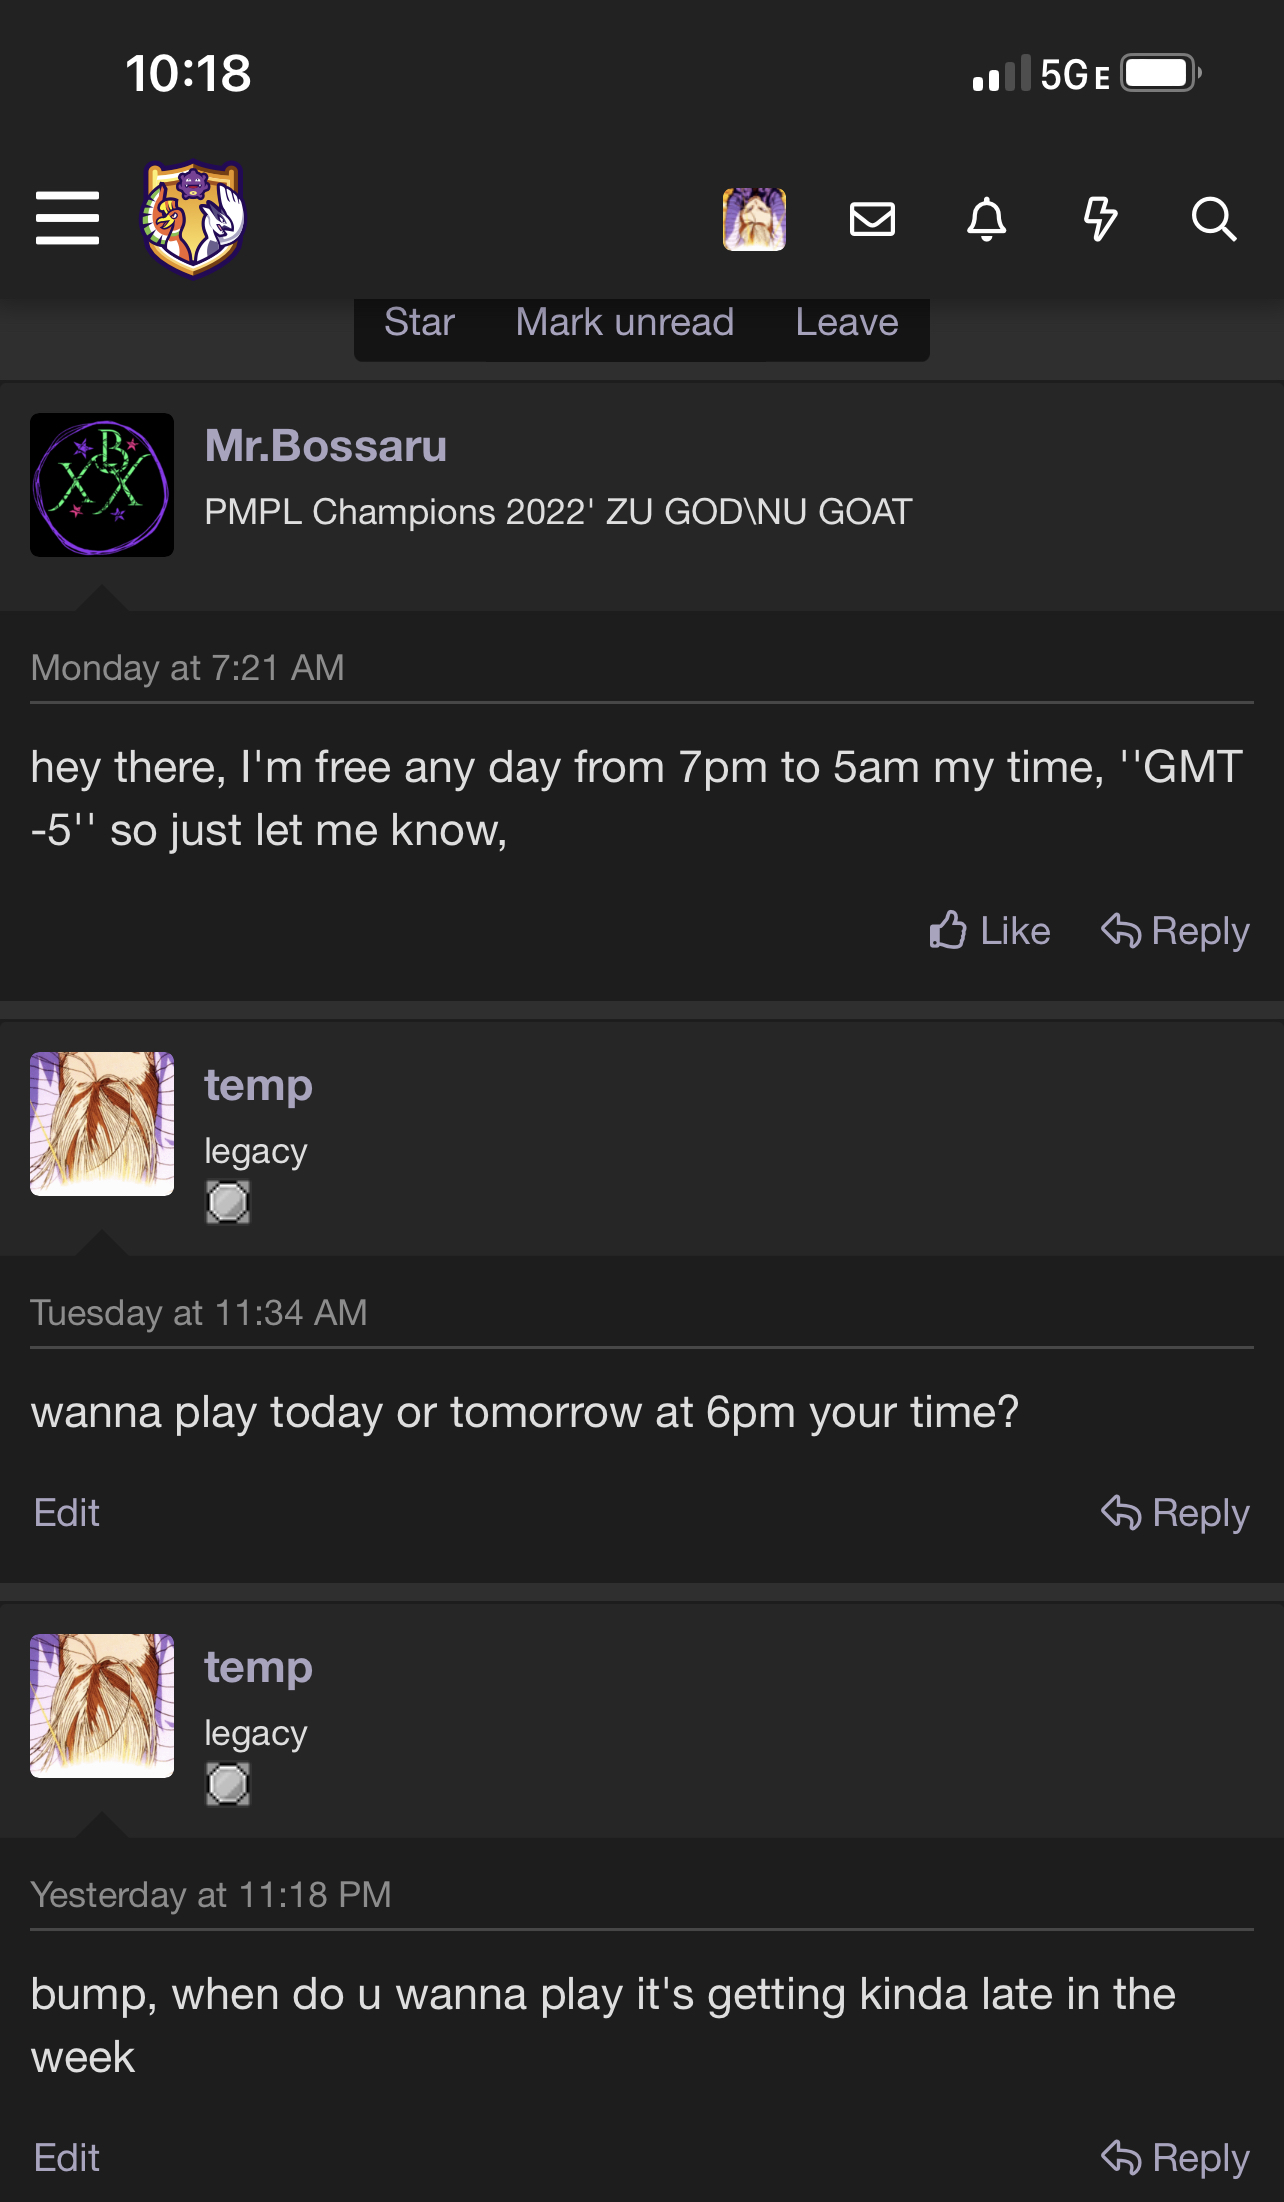Reply to Mr.Bossaru's Monday message

tap(1175, 930)
